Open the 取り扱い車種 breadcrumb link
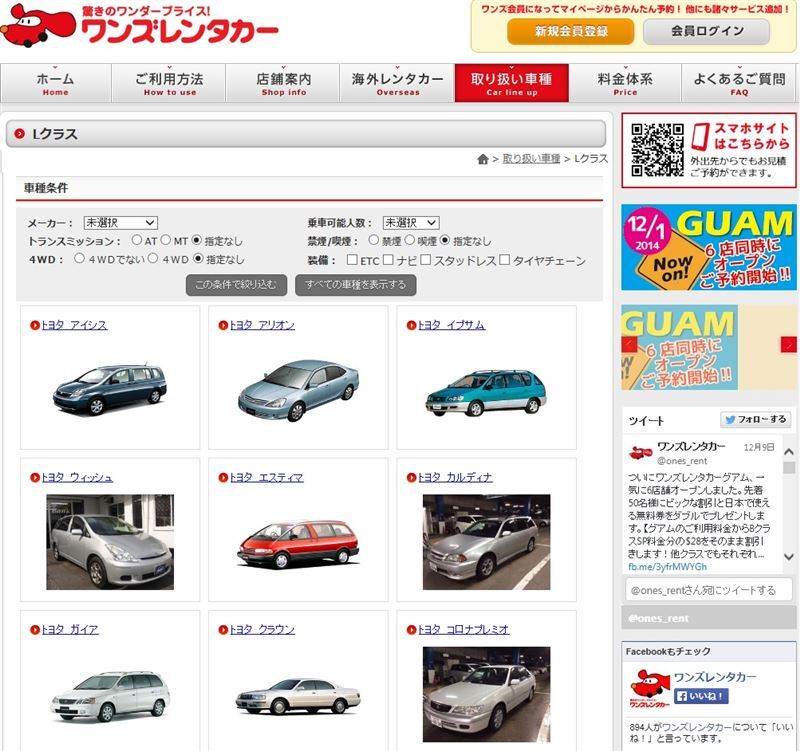800x751 pixels. (531, 159)
